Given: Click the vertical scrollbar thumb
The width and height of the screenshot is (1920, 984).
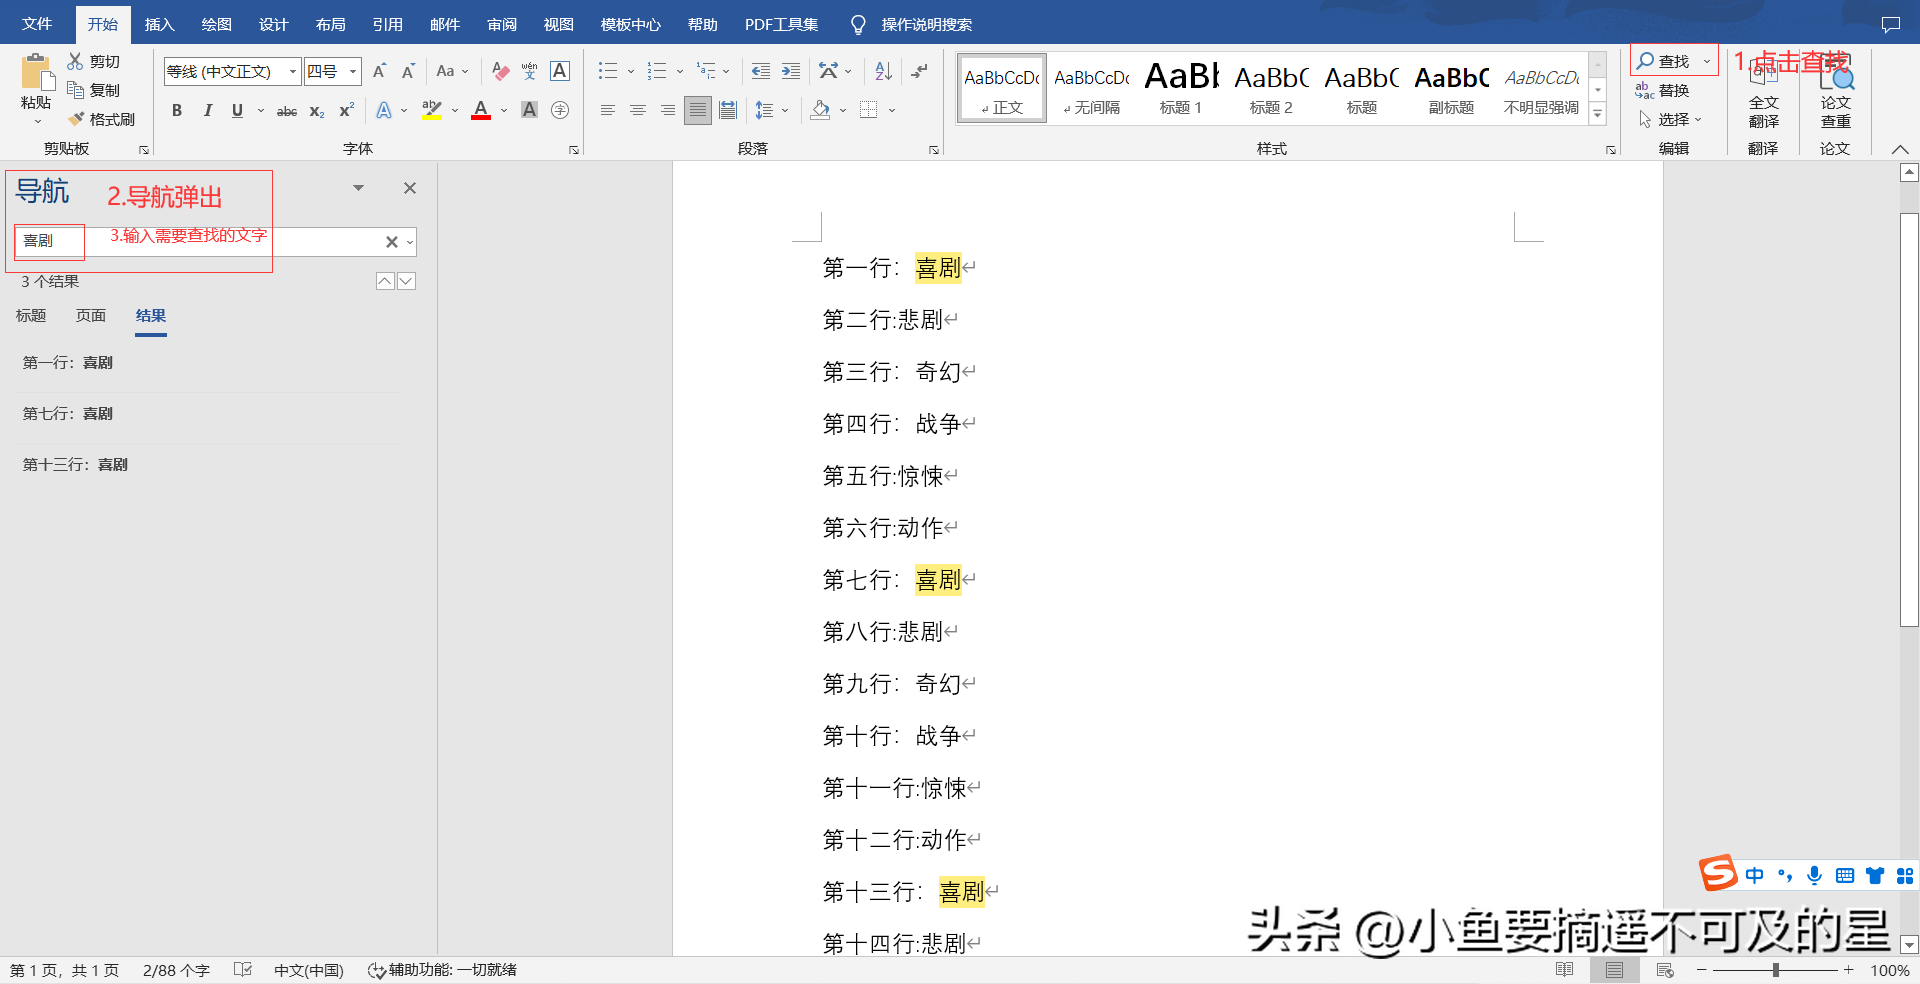Looking at the screenshot, I should 1909,419.
